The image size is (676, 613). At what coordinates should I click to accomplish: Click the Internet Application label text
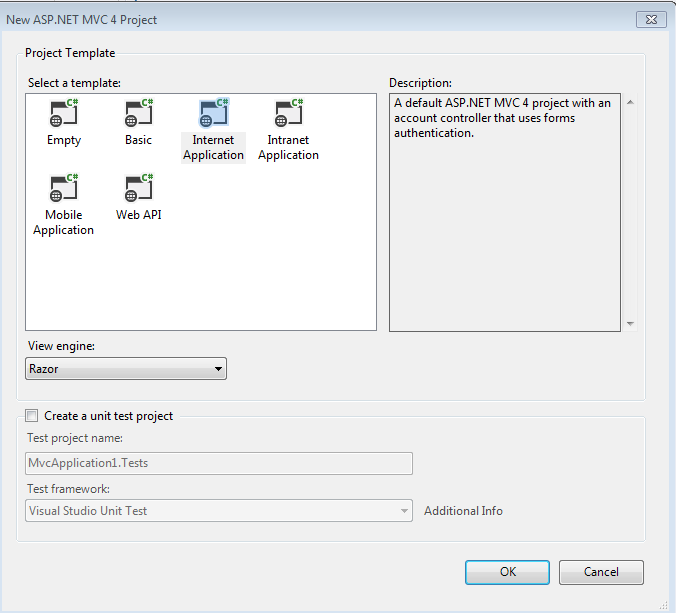point(213,148)
